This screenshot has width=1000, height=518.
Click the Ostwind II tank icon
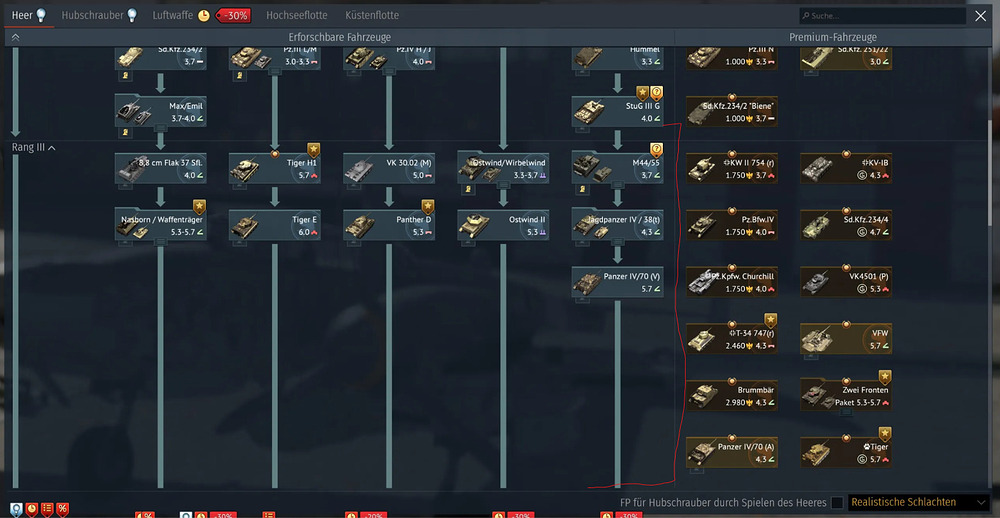pos(474,225)
